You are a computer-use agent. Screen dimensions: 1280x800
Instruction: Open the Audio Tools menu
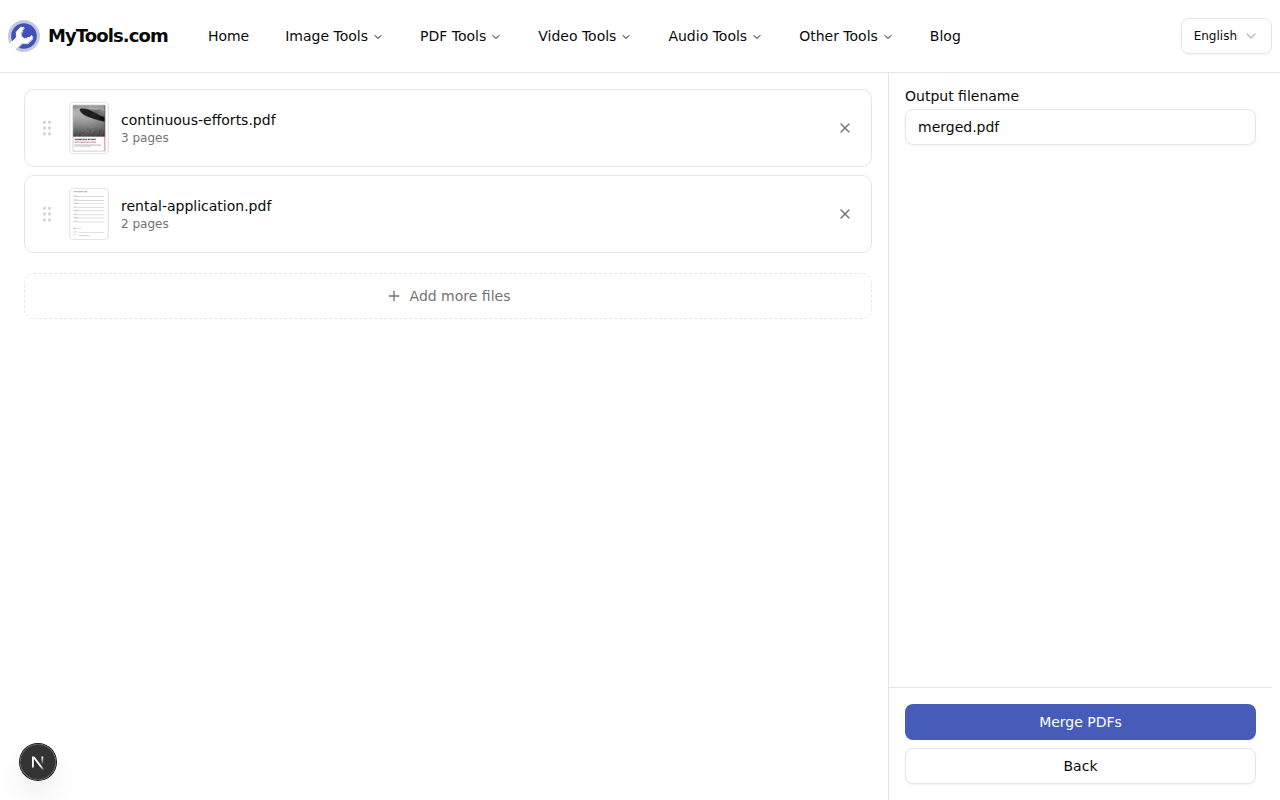coord(714,36)
